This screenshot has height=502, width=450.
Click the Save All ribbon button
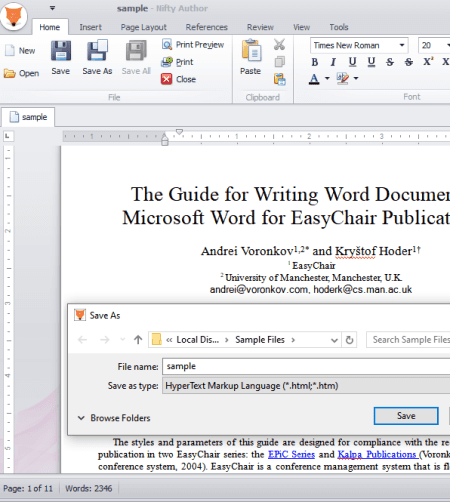pyautogui.click(x=136, y=58)
